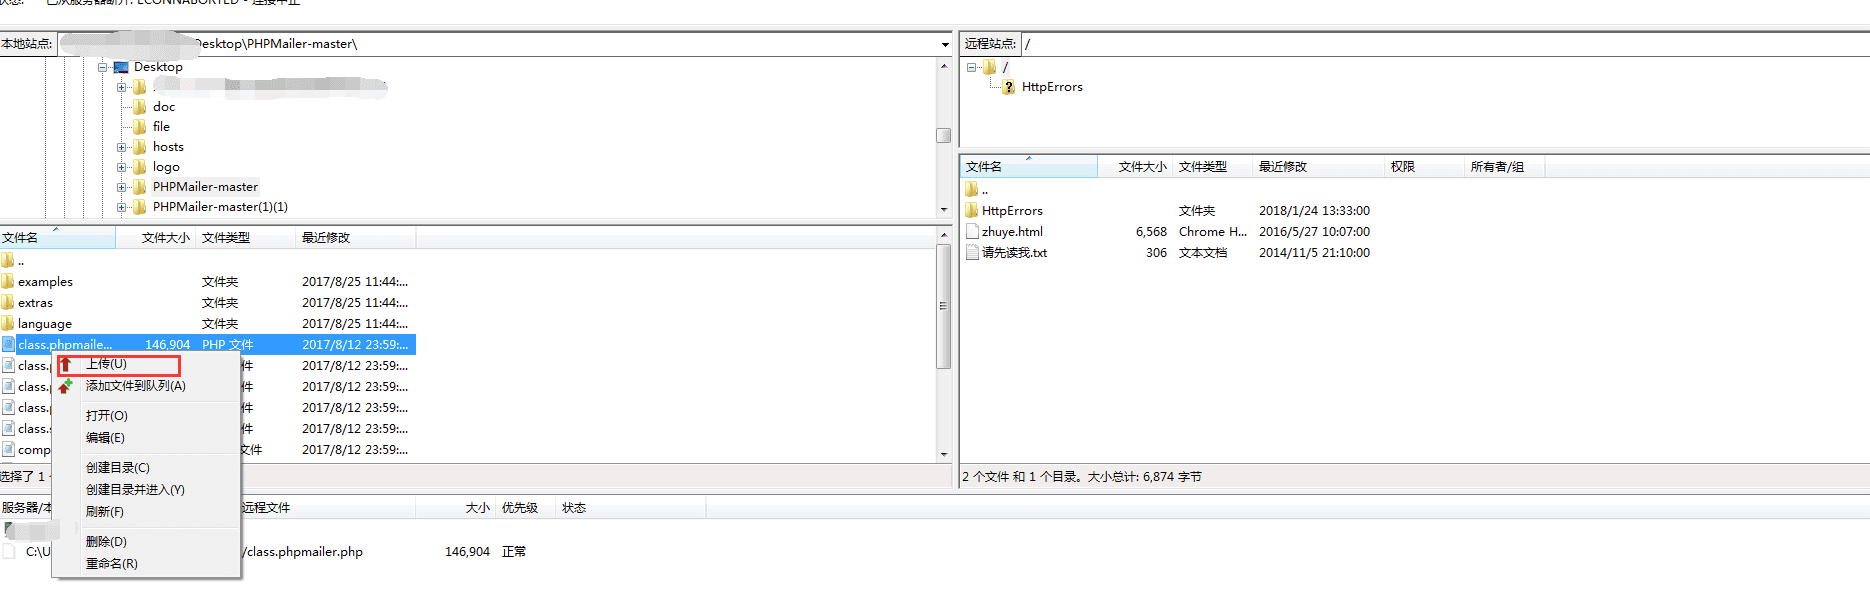Screen dimensions: 1870x592
Task: Select 刷新(F) in the context menu
Action: (105, 512)
